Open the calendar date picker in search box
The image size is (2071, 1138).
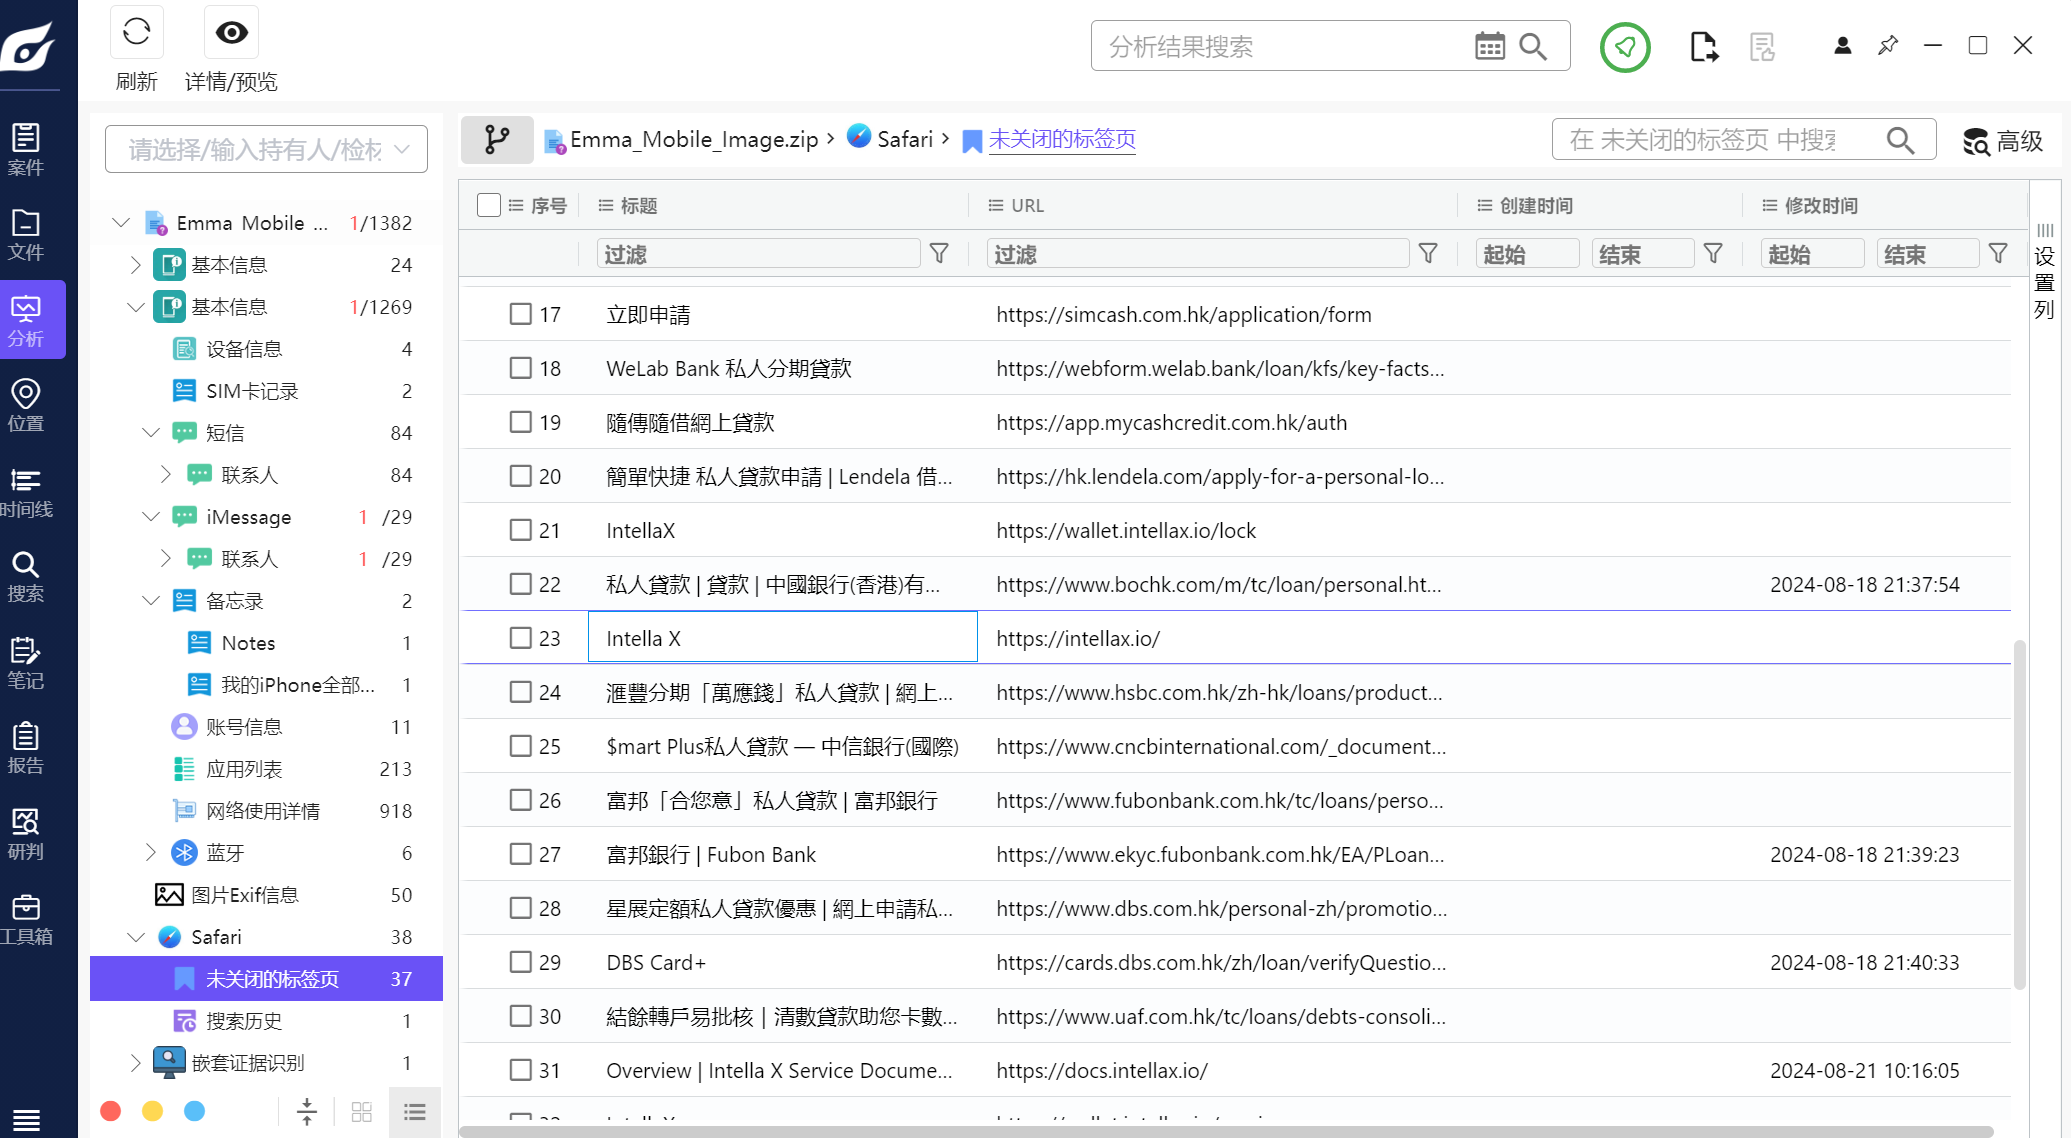pos(1489,46)
